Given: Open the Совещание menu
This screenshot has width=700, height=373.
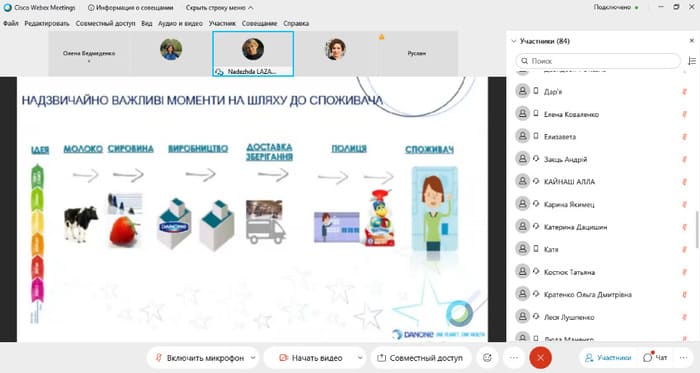Looking at the screenshot, I should [x=259, y=23].
